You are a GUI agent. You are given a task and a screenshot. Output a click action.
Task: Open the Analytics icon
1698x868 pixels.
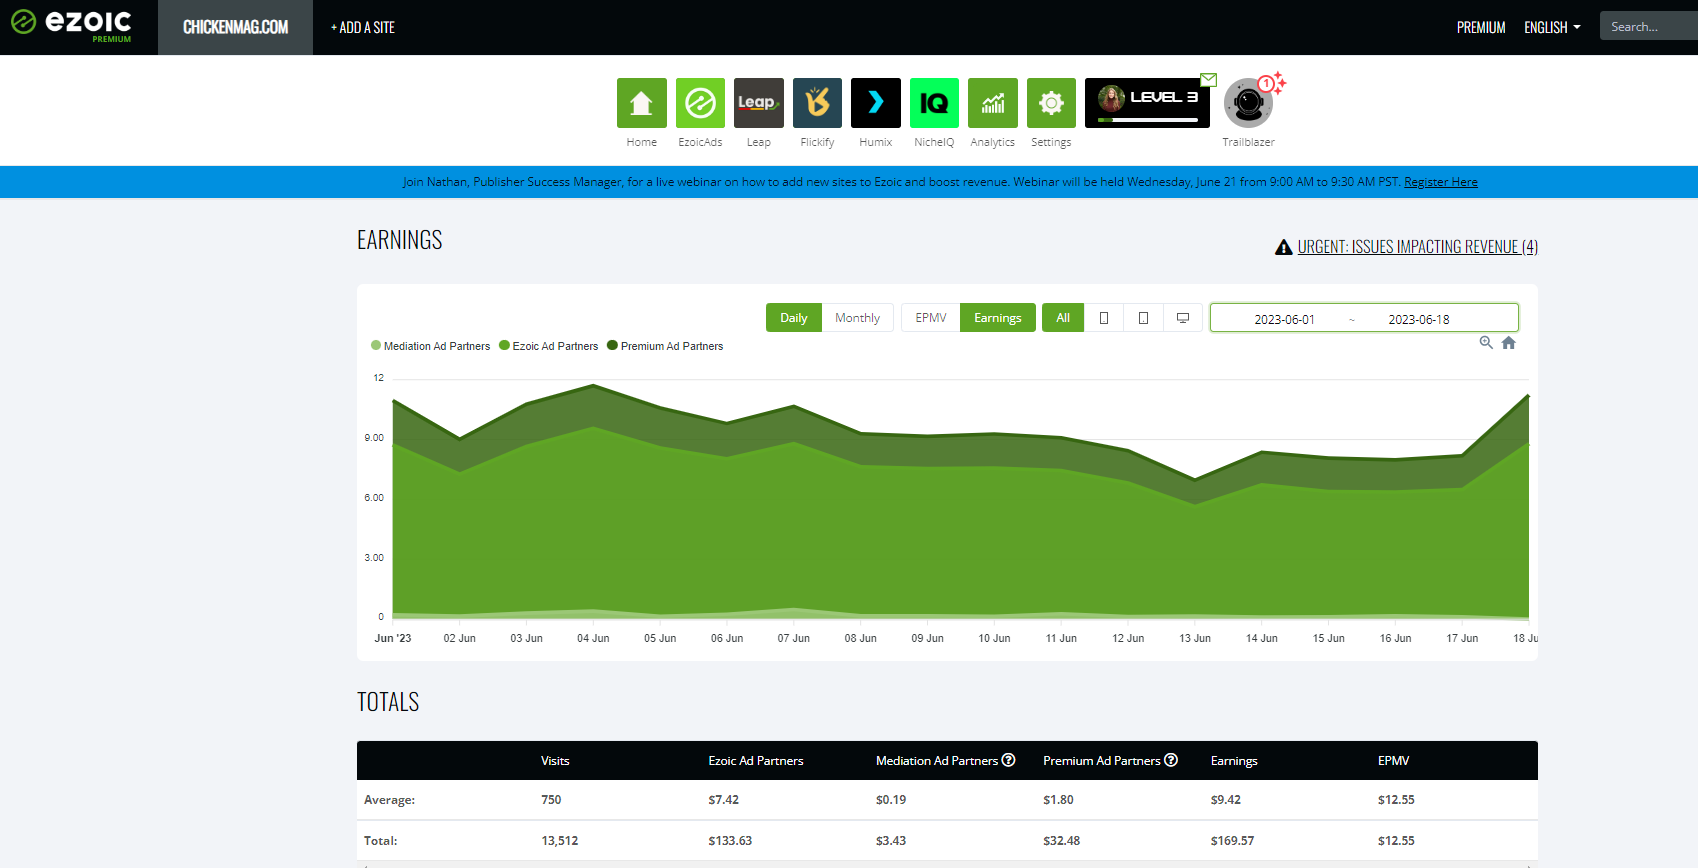(993, 103)
